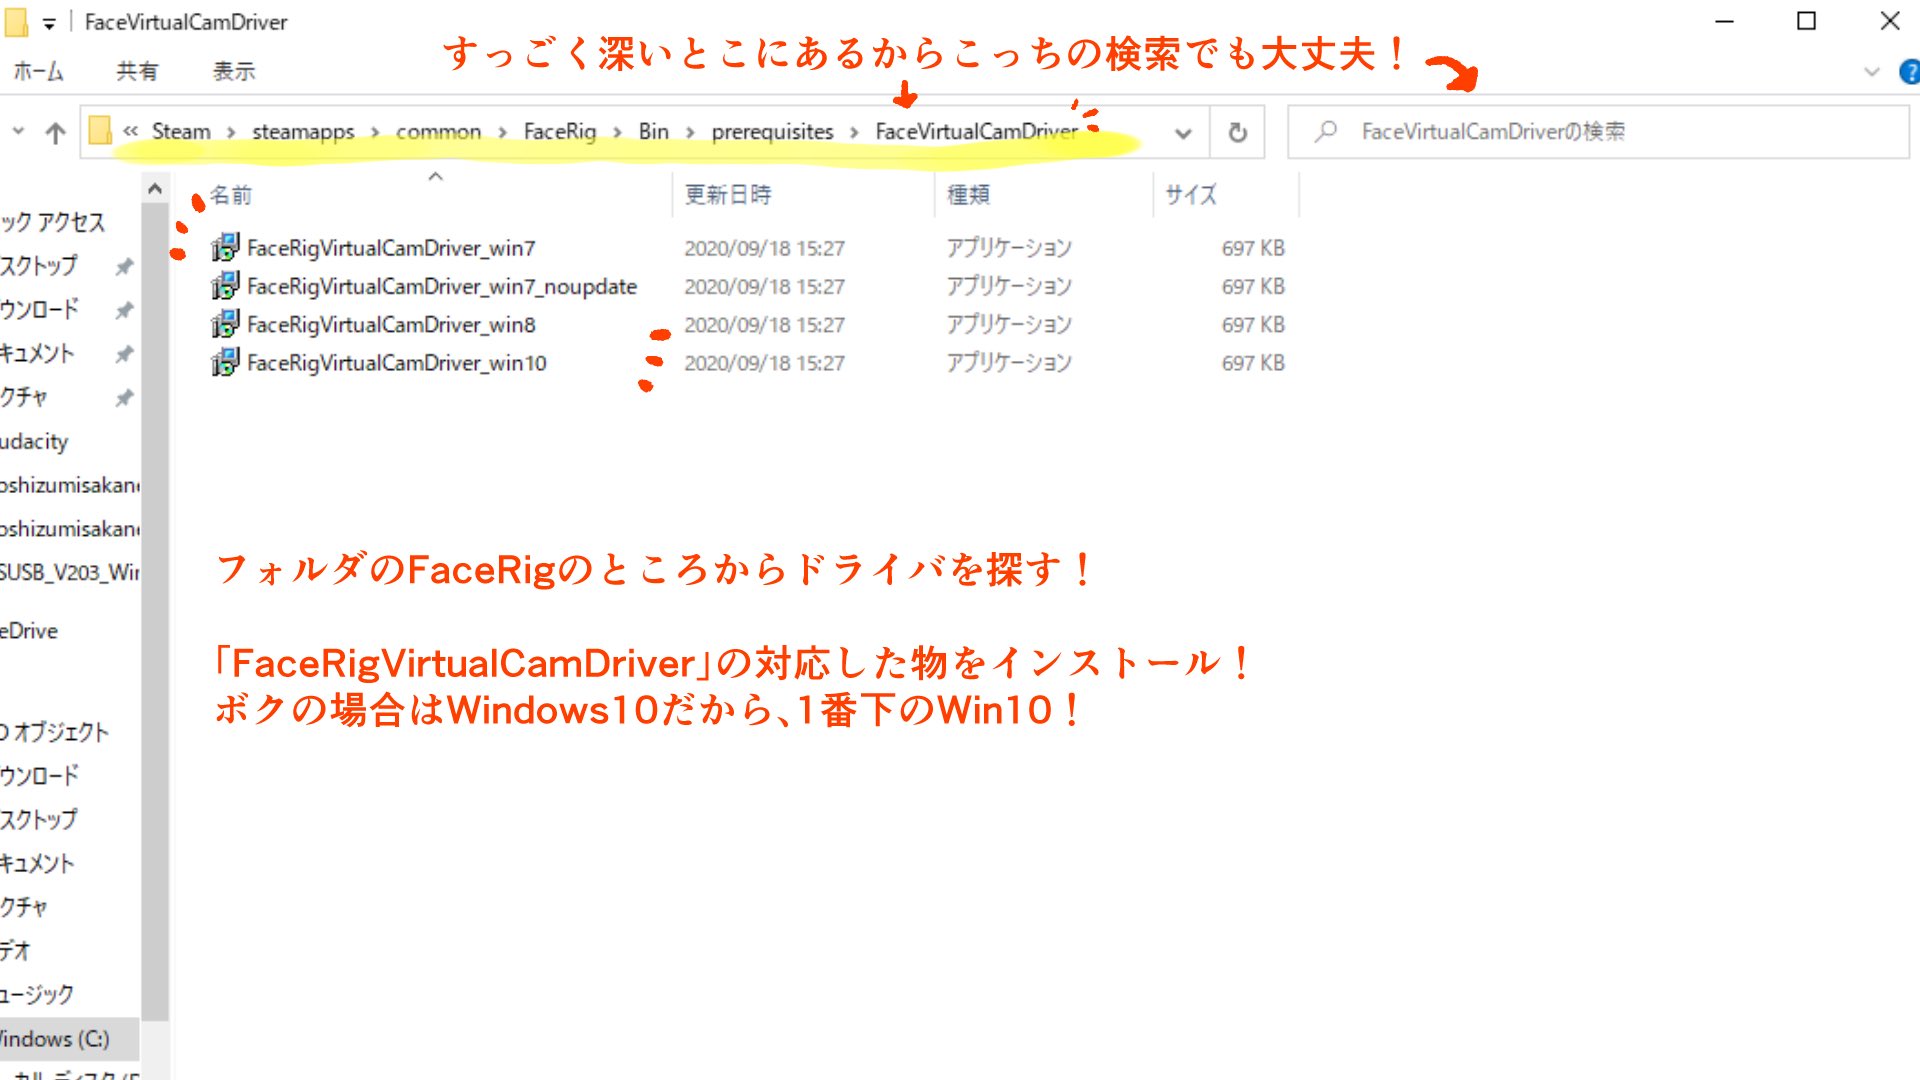The width and height of the screenshot is (1920, 1080).
Task: Click the pin icon beside デスクトップ
Action: tap(124, 266)
